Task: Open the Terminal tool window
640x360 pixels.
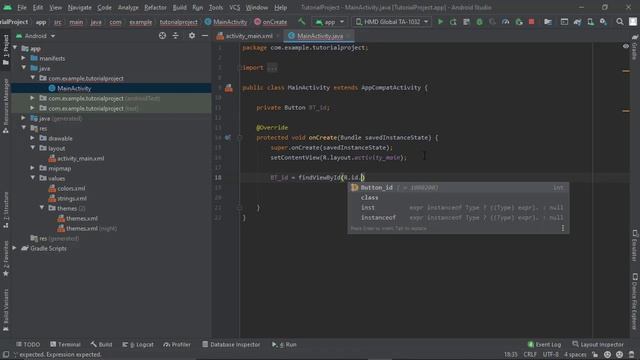Action: (65, 344)
